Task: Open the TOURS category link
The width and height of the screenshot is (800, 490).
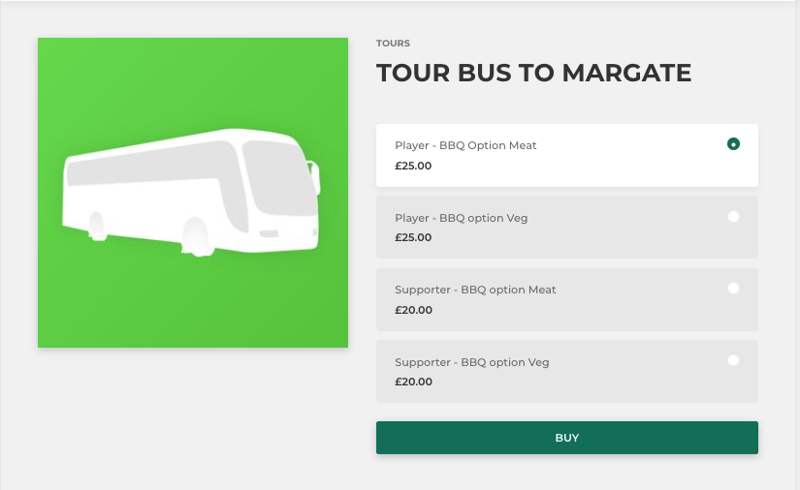Action: pyautogui.click(x=393, y=43)
